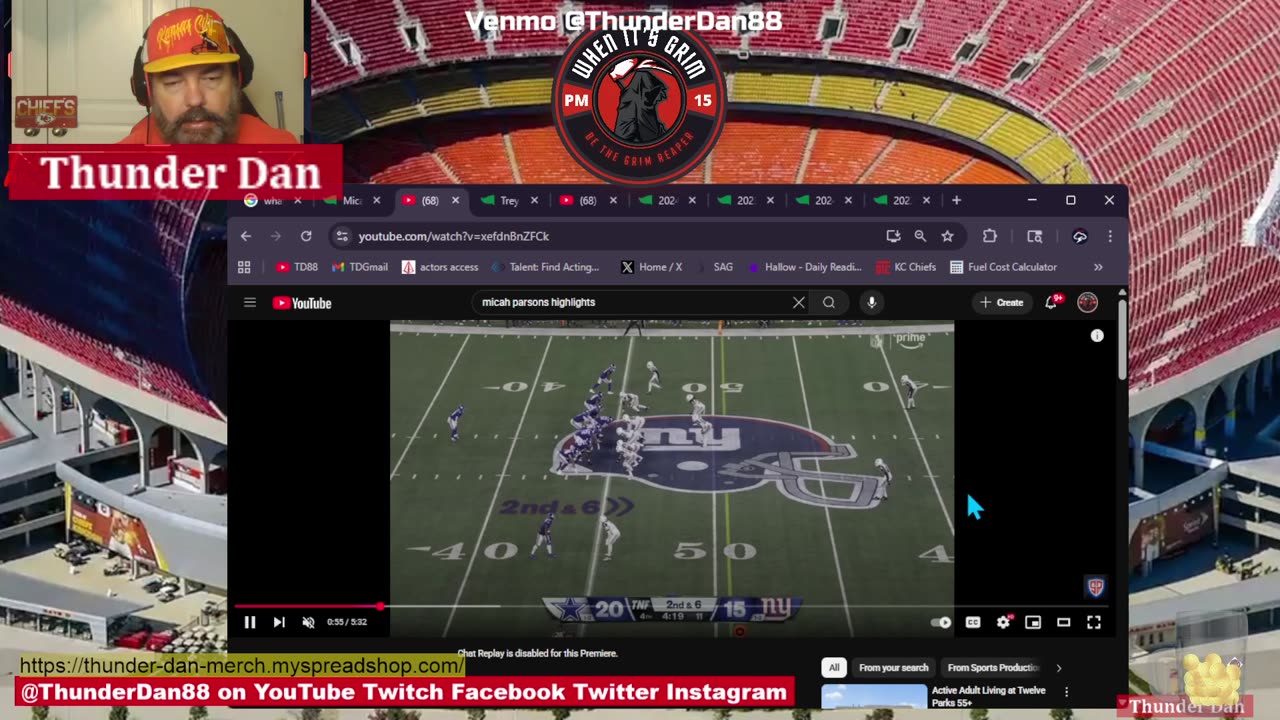Reload the current page
1280x720 pixels.
coord(306,236)
